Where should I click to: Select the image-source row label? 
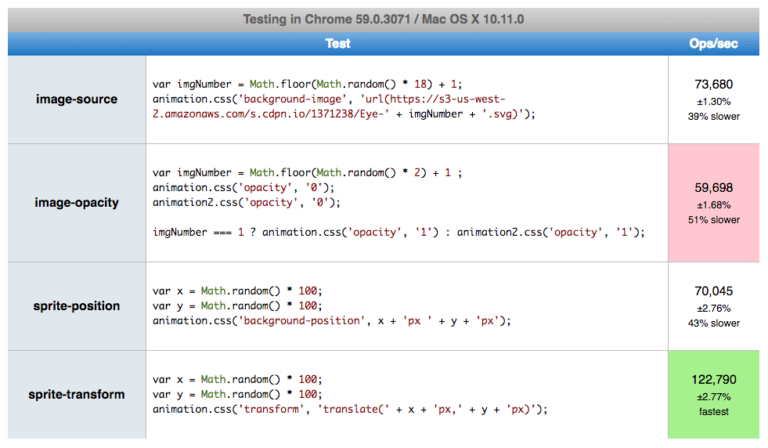point(76,99)
